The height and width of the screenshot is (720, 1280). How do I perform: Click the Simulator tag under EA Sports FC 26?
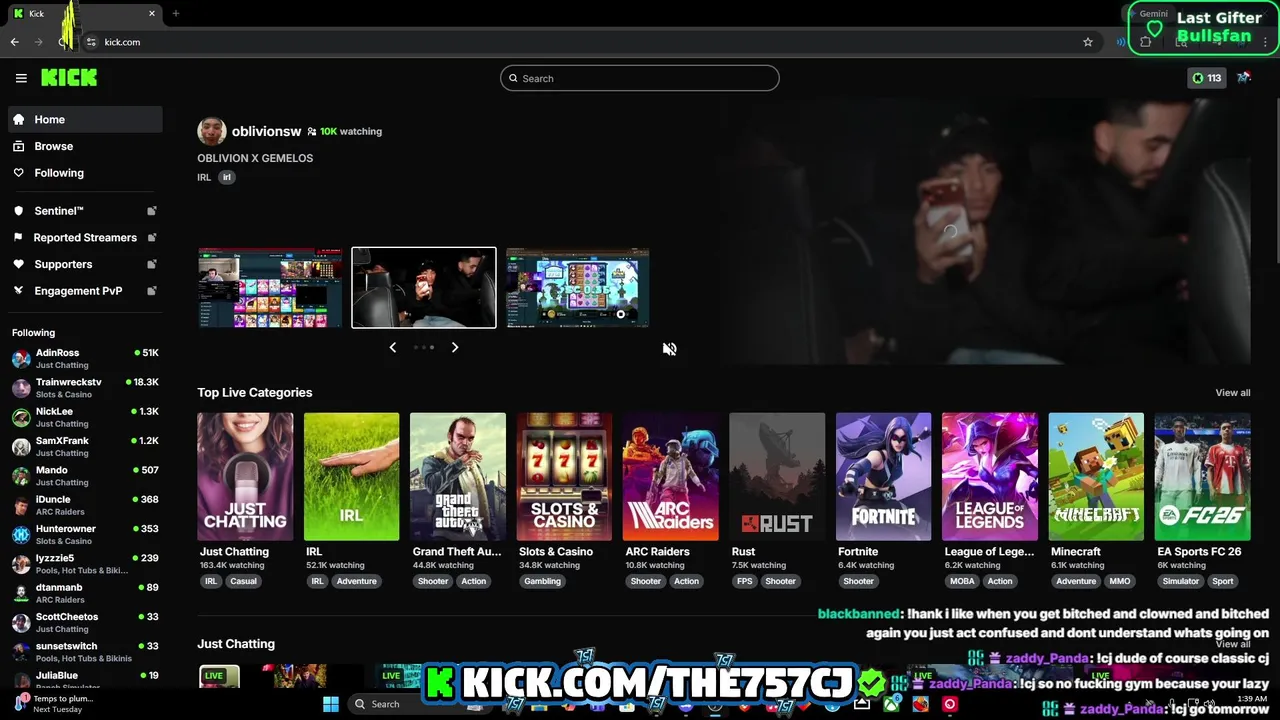point(1181,581)
